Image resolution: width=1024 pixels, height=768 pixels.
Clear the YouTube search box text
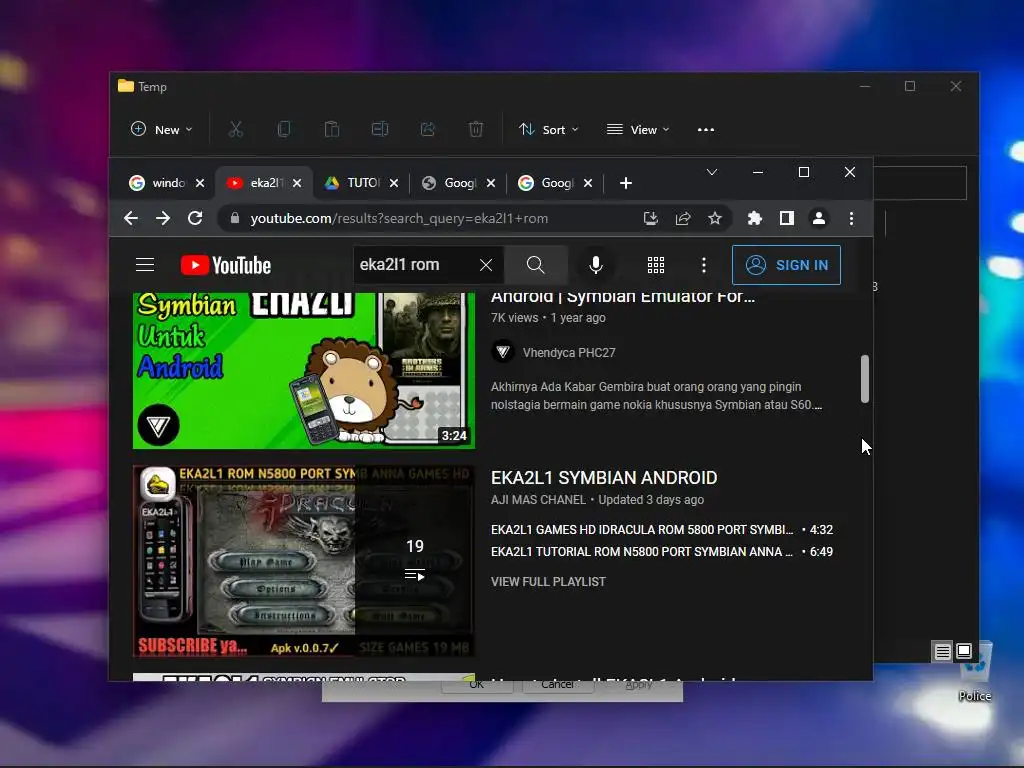[x=486, y=265]
